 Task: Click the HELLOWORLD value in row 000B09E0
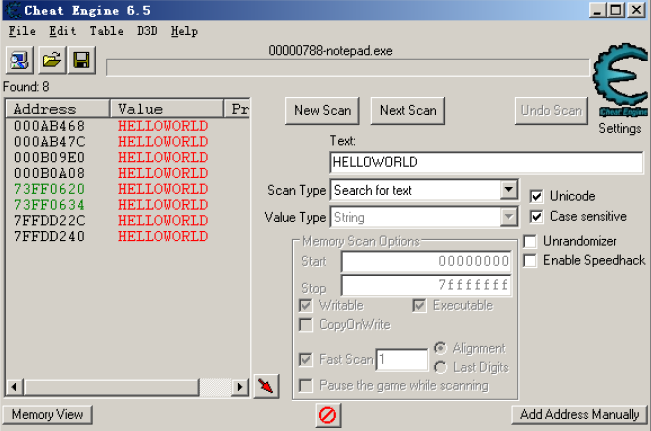tap(163, 157)
